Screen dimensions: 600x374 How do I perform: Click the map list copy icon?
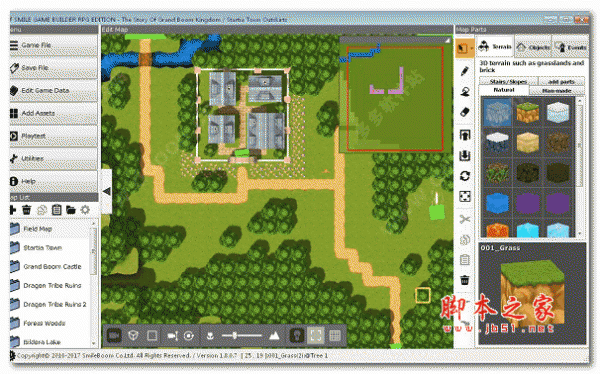coord(41,210)
